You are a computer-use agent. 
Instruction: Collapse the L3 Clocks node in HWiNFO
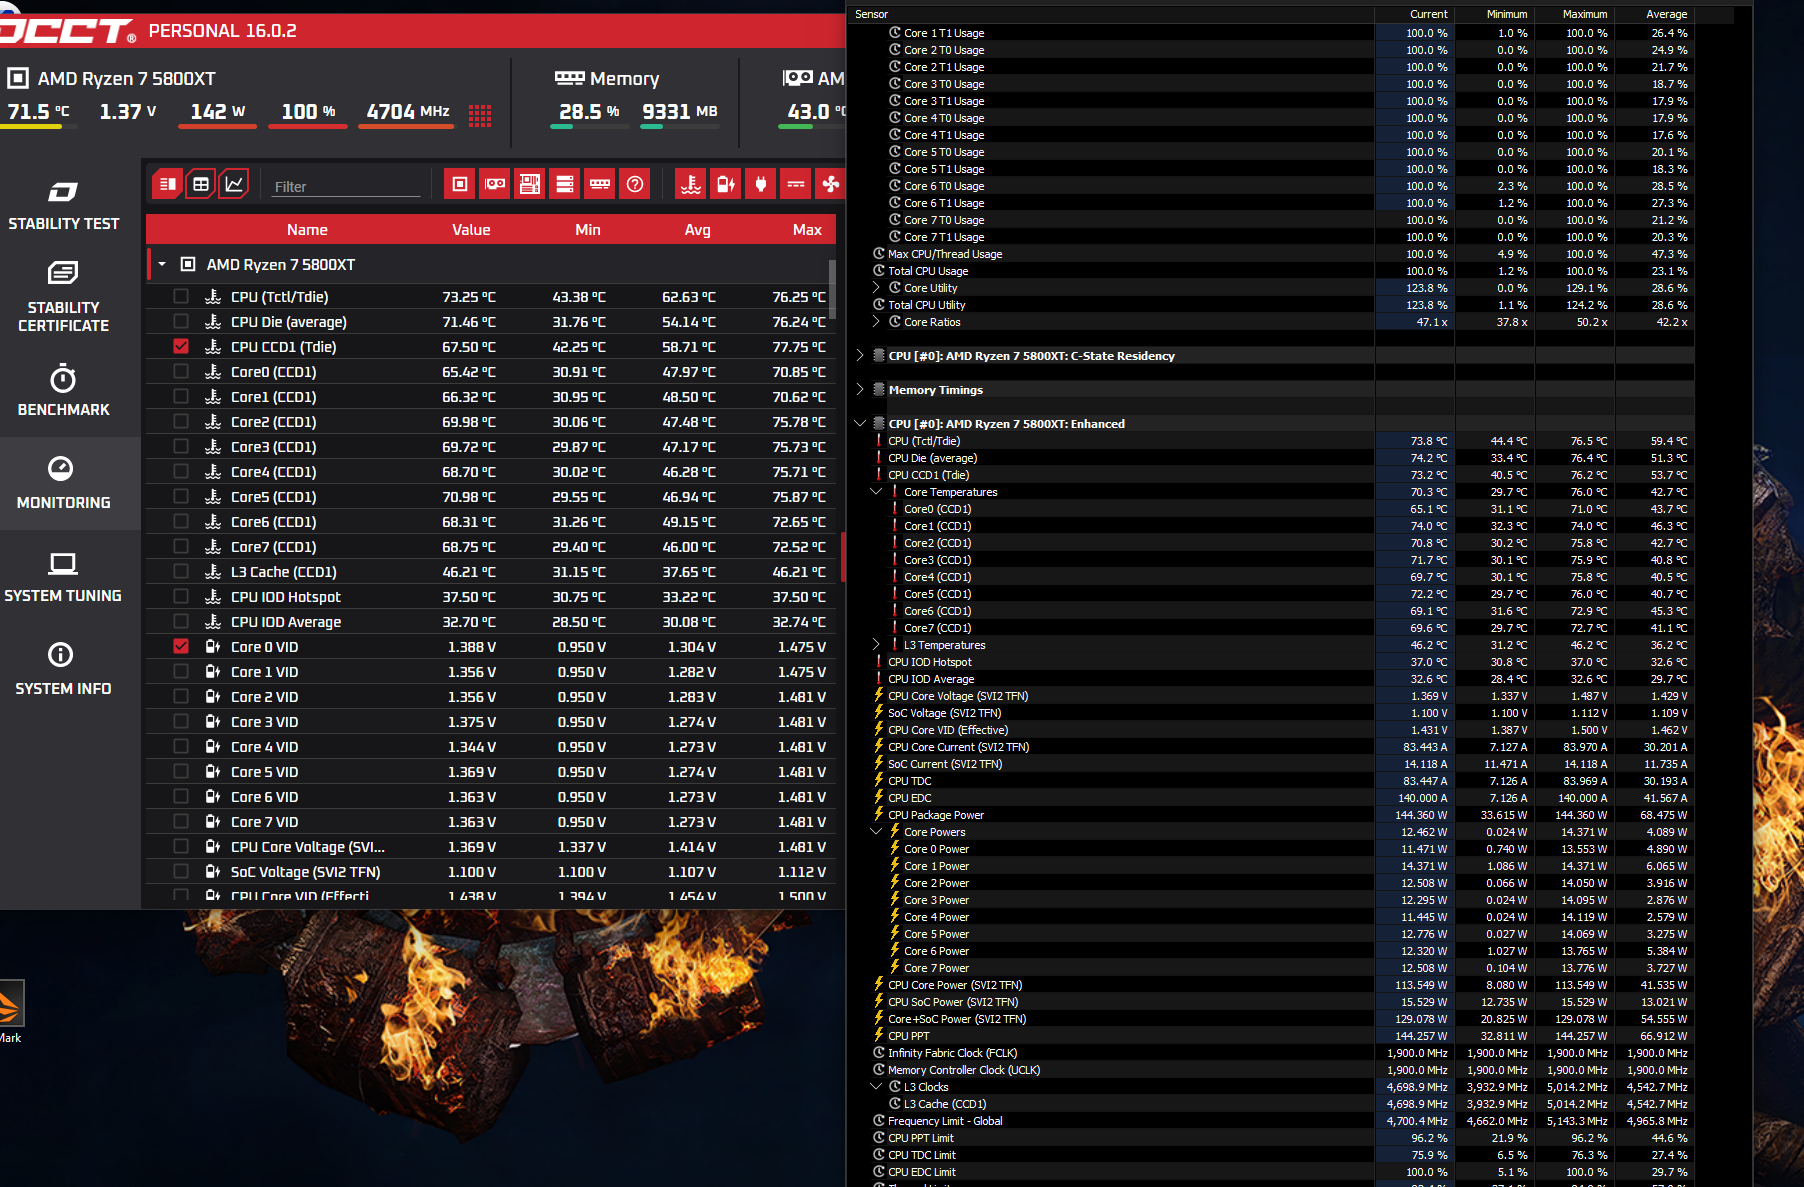876,1087
